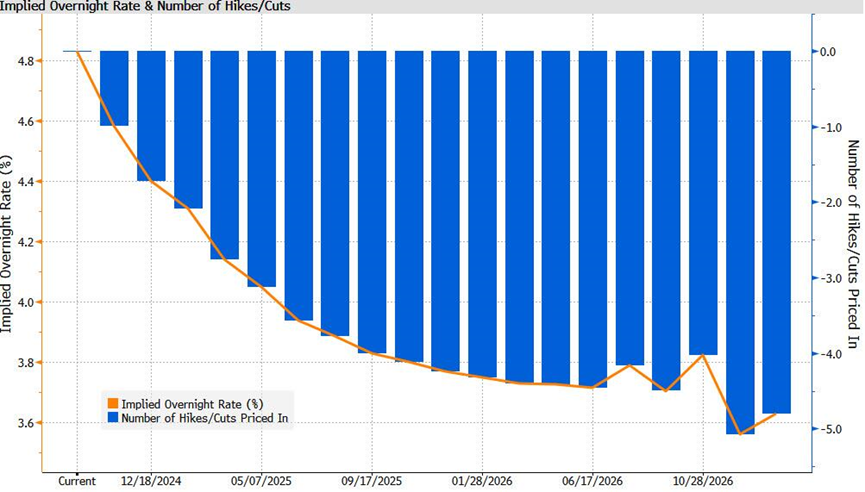Viewport: 865px width, 492px height.
Task: Click the orange Implied Overnight Rate legend swatch
Action: coord(113,404)
